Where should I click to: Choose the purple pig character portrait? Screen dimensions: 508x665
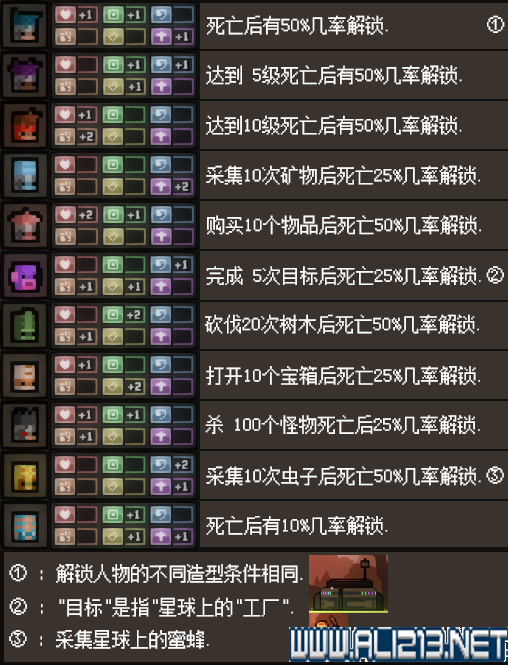[25, 276]
